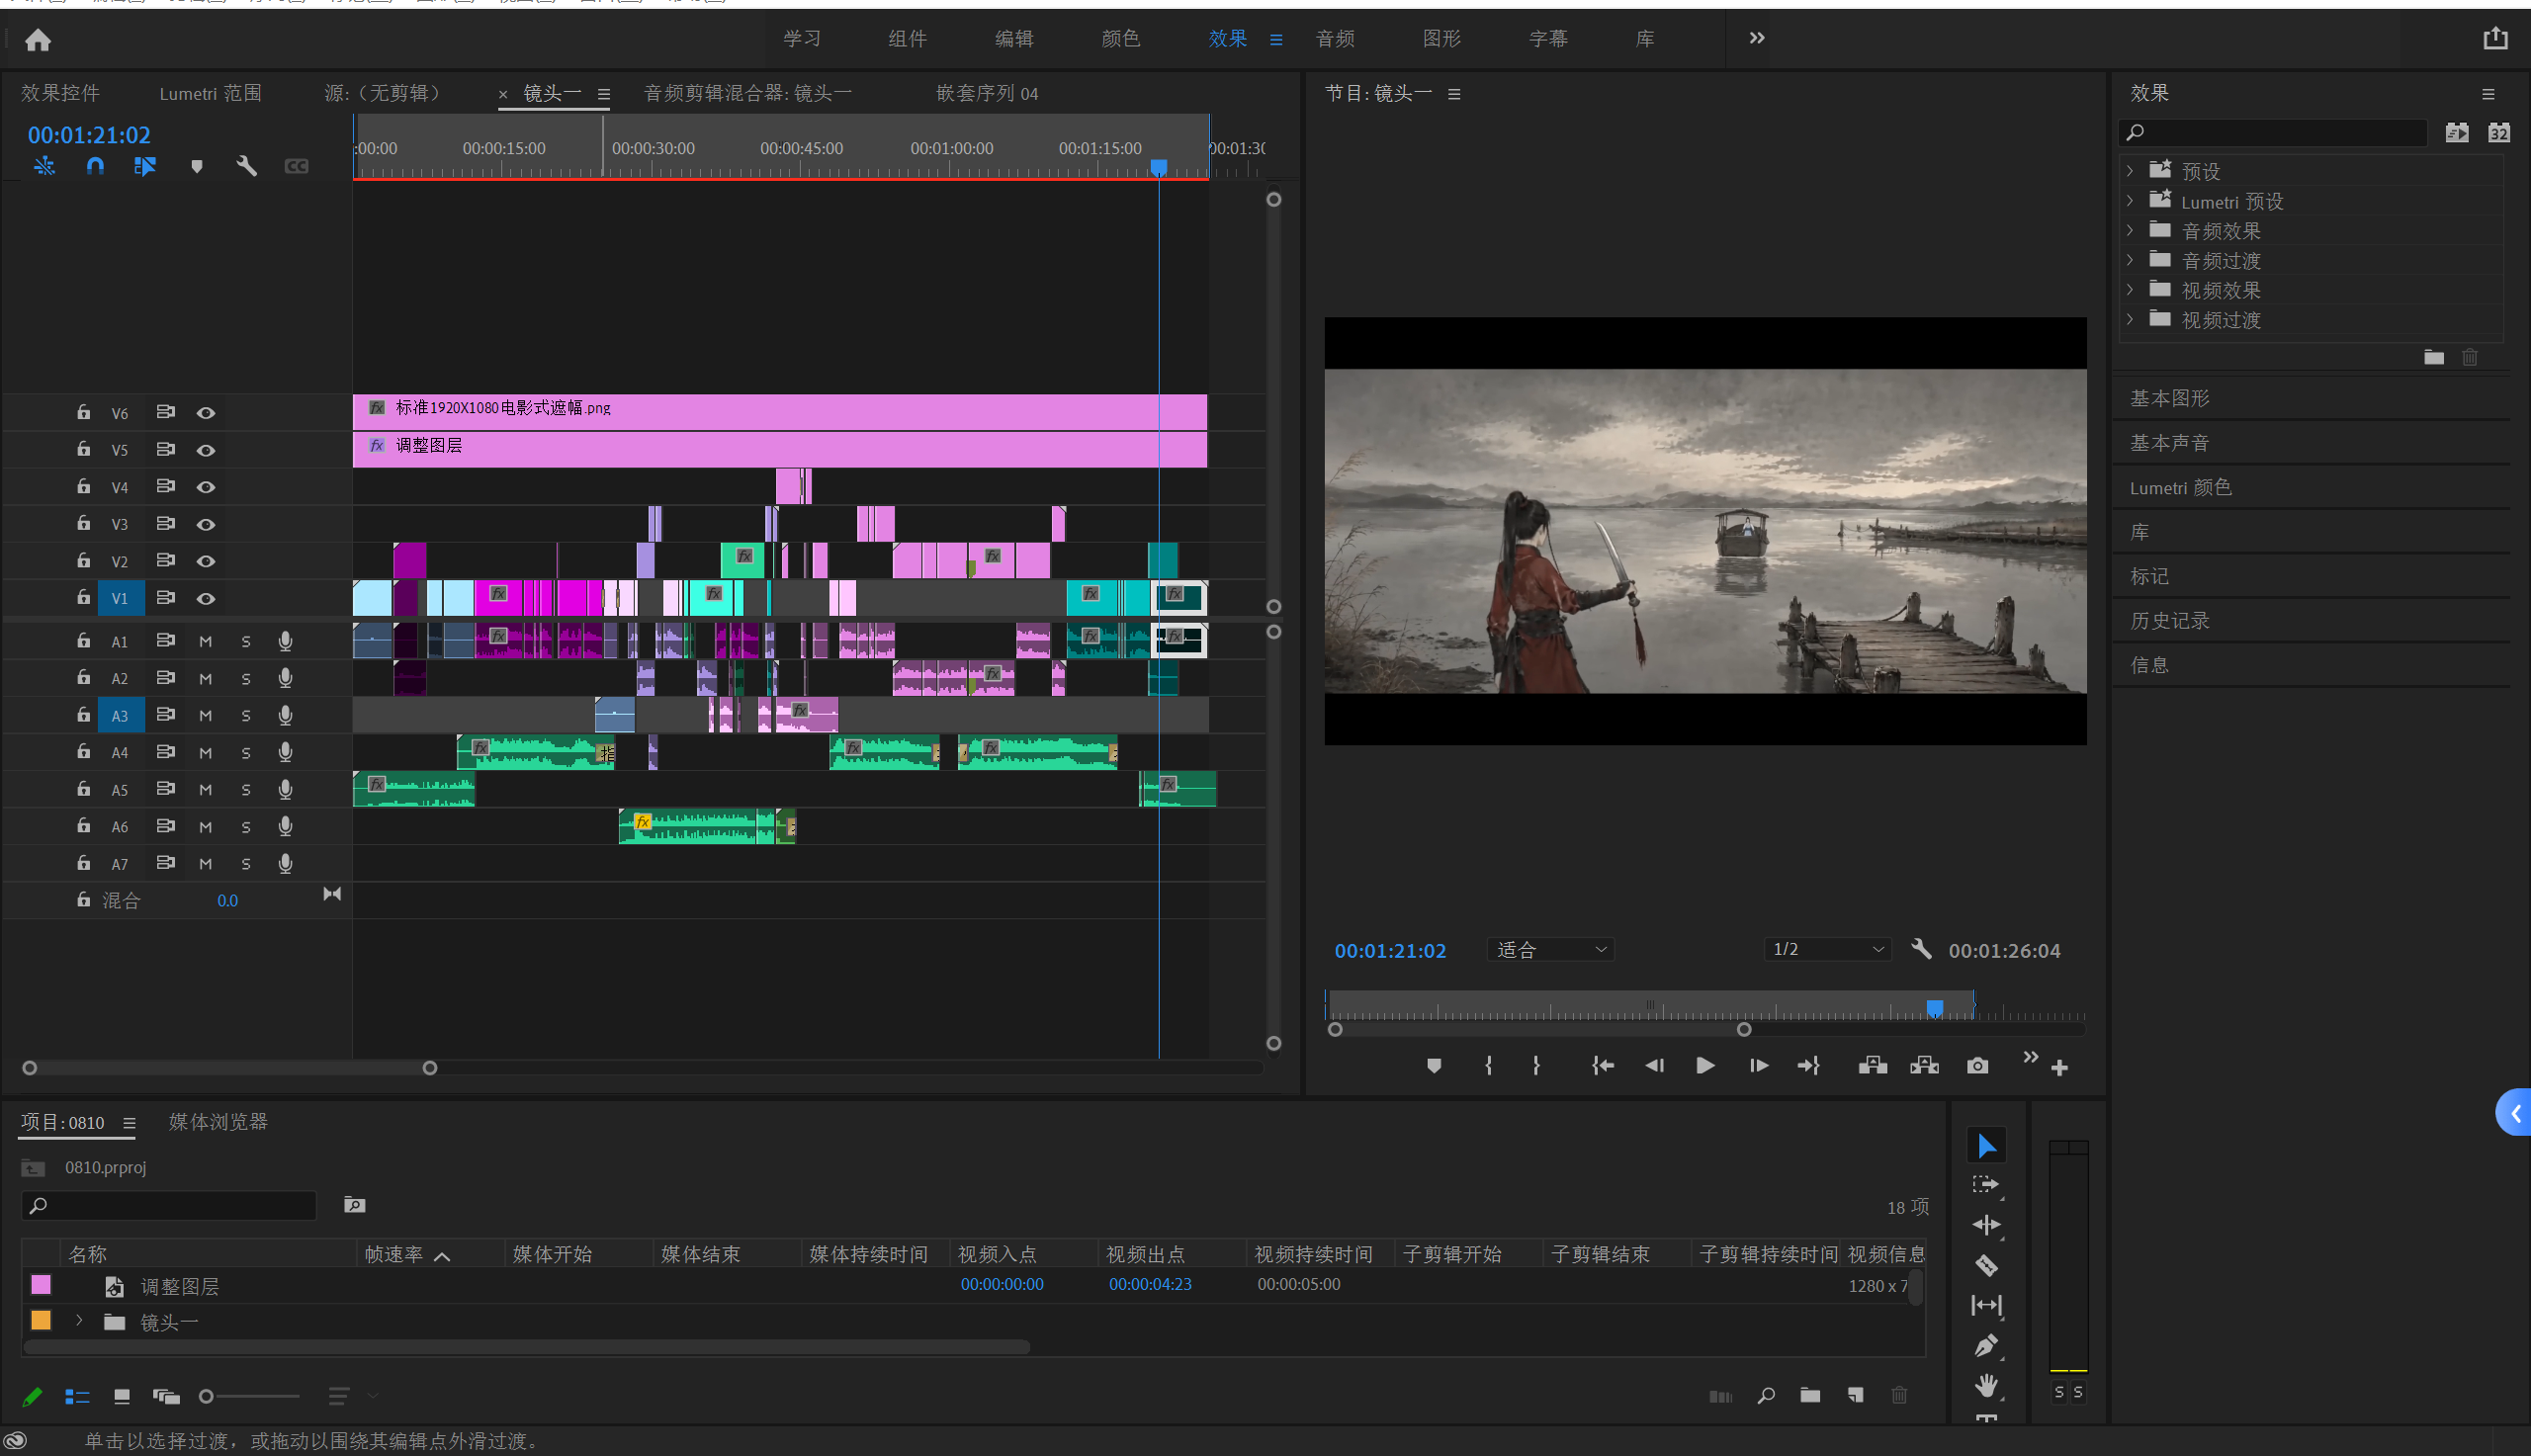
Task: Switch to 颜色 workspace
Action: 1121,38
